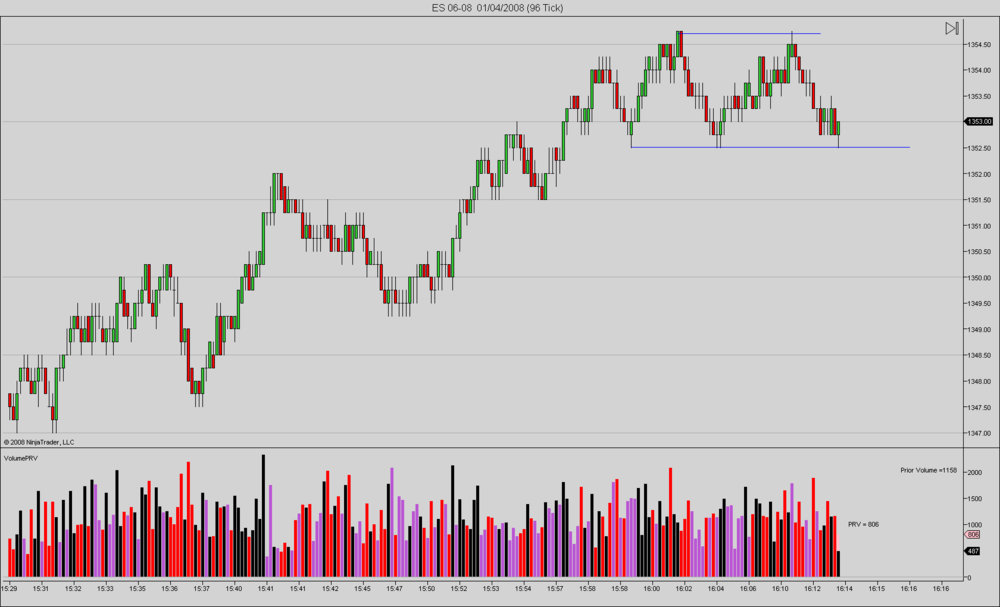Click the 15:29 time axis label

(x=10, y=588)
